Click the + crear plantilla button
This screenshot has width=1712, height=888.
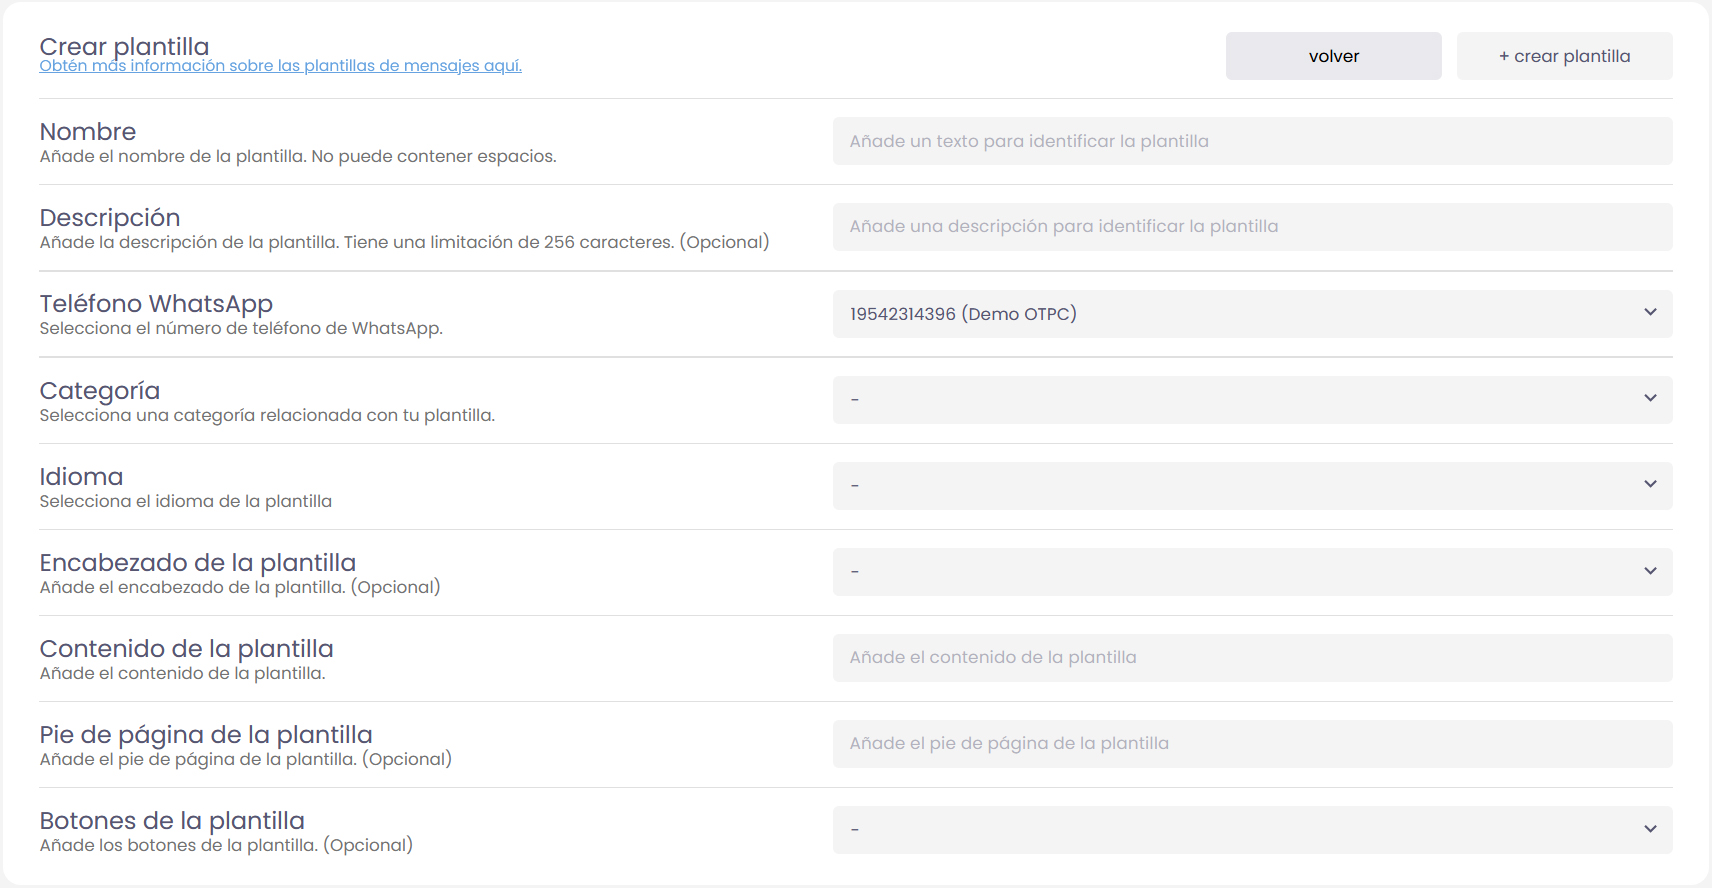[x=1564, y=56]
